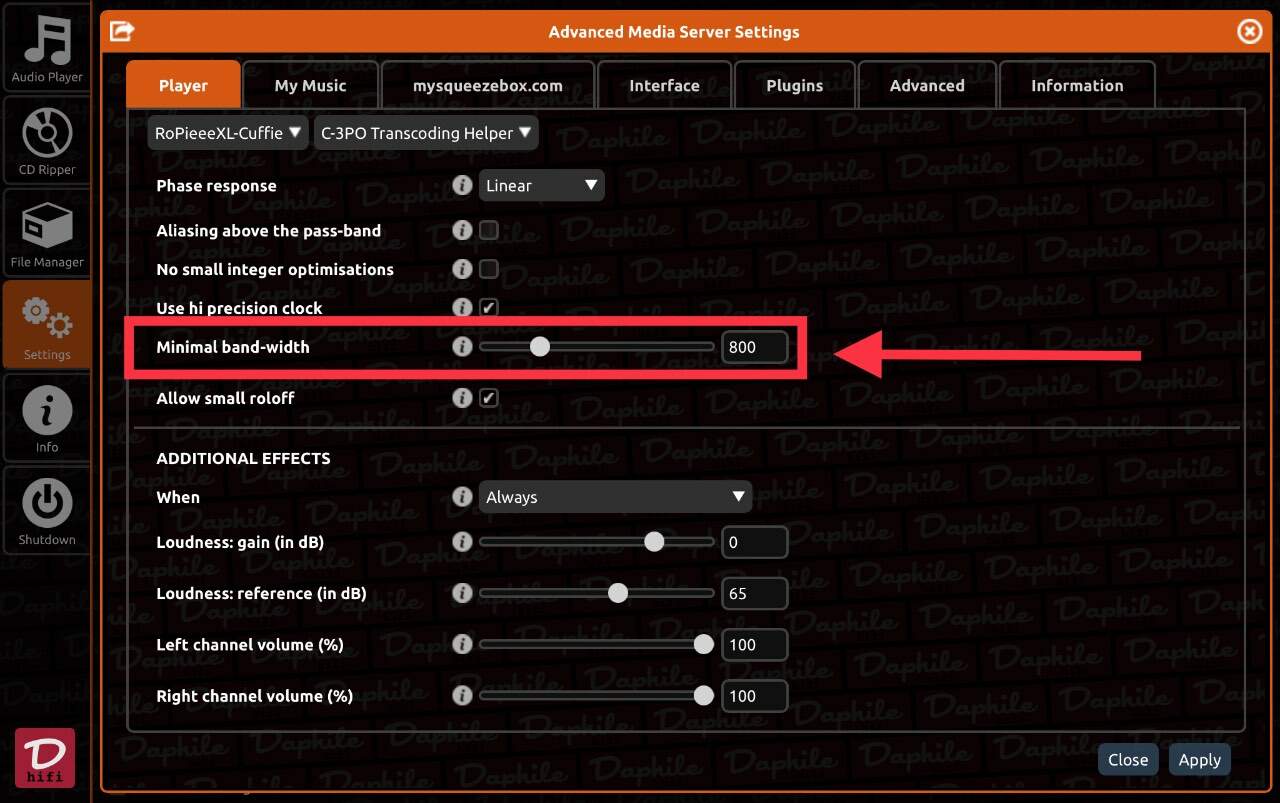This screenshot has height=803, width=1280.
Task: Click the Loudness reference slider handle
Action: click(618, 593)
